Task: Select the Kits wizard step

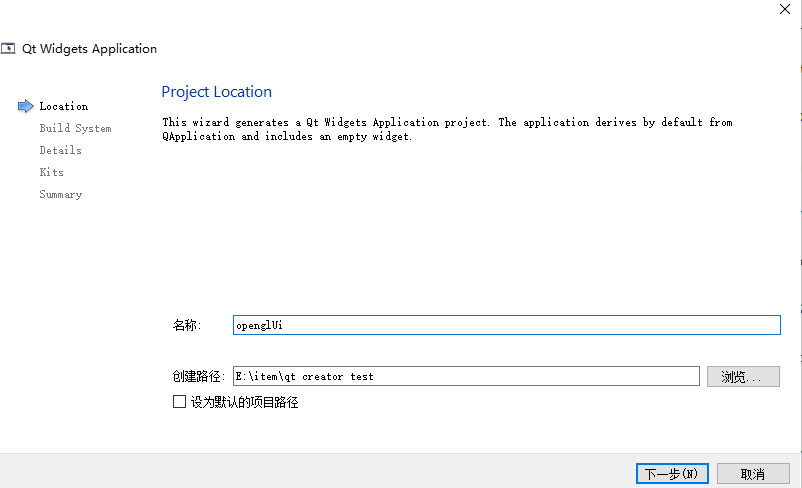Action: 52,172
